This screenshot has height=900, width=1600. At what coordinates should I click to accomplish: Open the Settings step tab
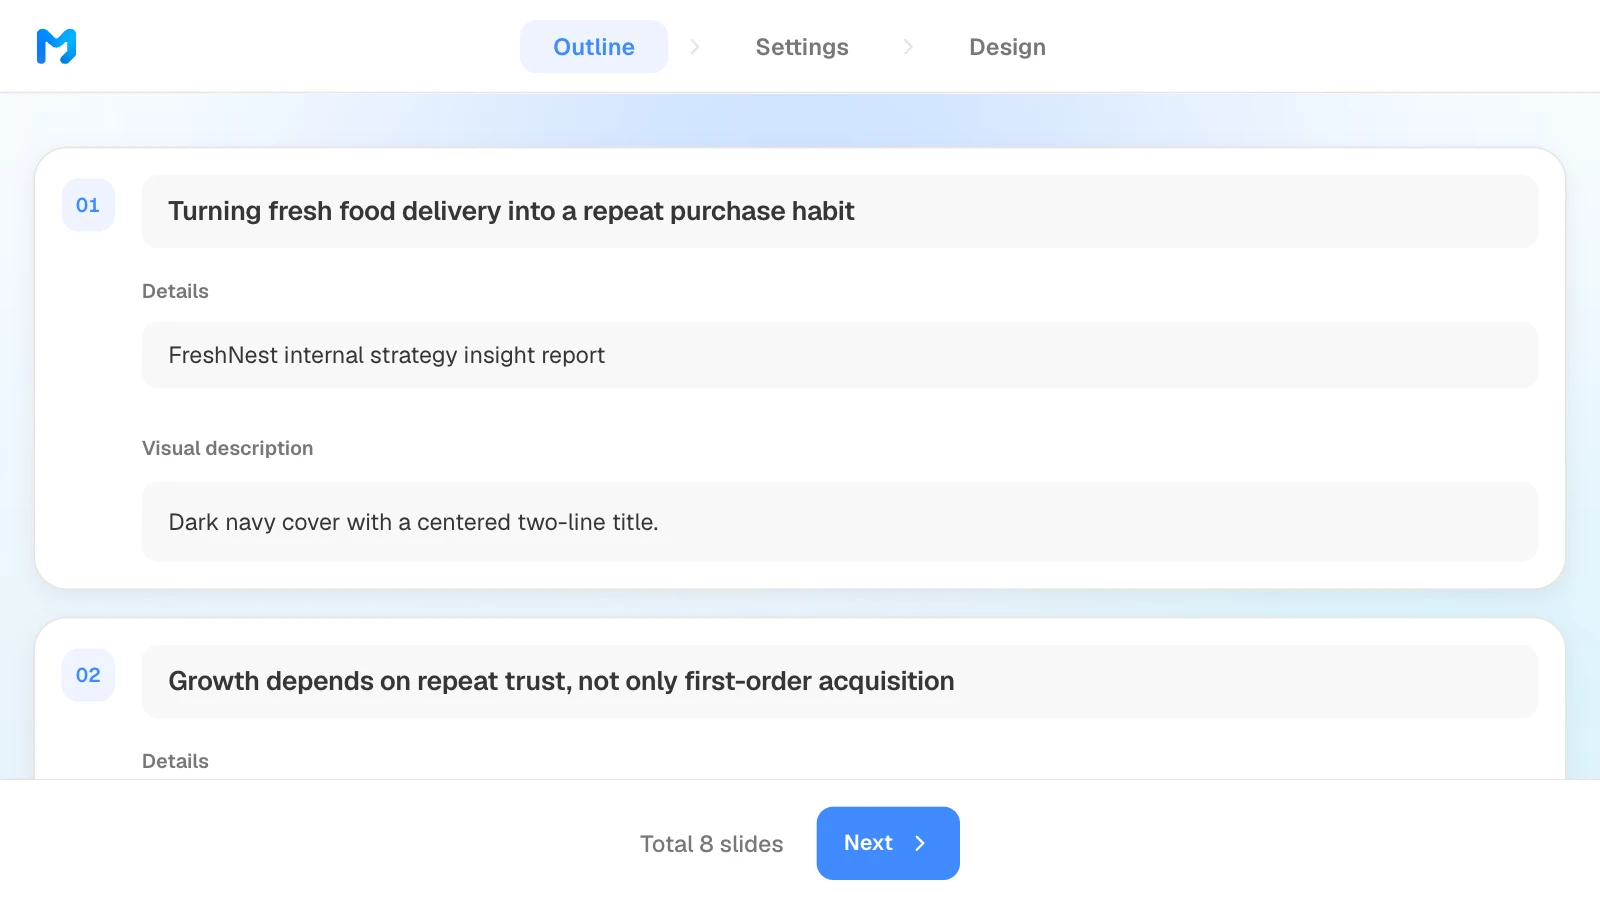click(x=802, y=47)
